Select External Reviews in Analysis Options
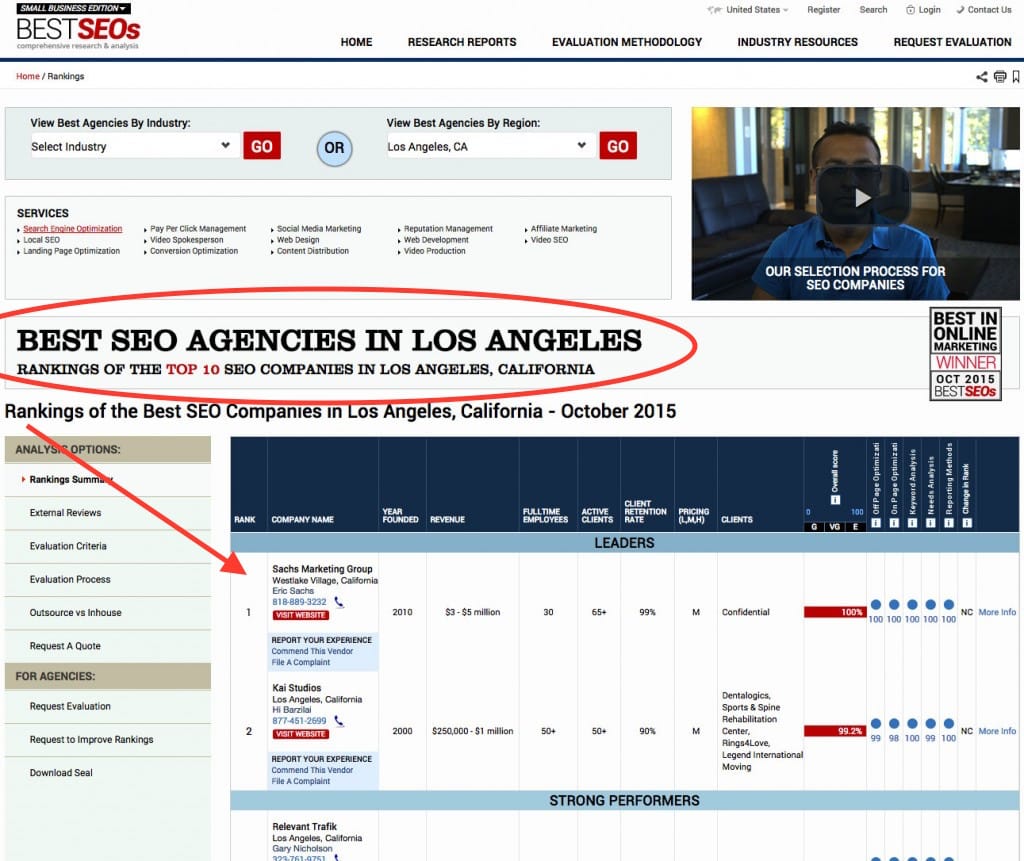1024x861 pixels. pyautogui.click(x=66, y=513)
